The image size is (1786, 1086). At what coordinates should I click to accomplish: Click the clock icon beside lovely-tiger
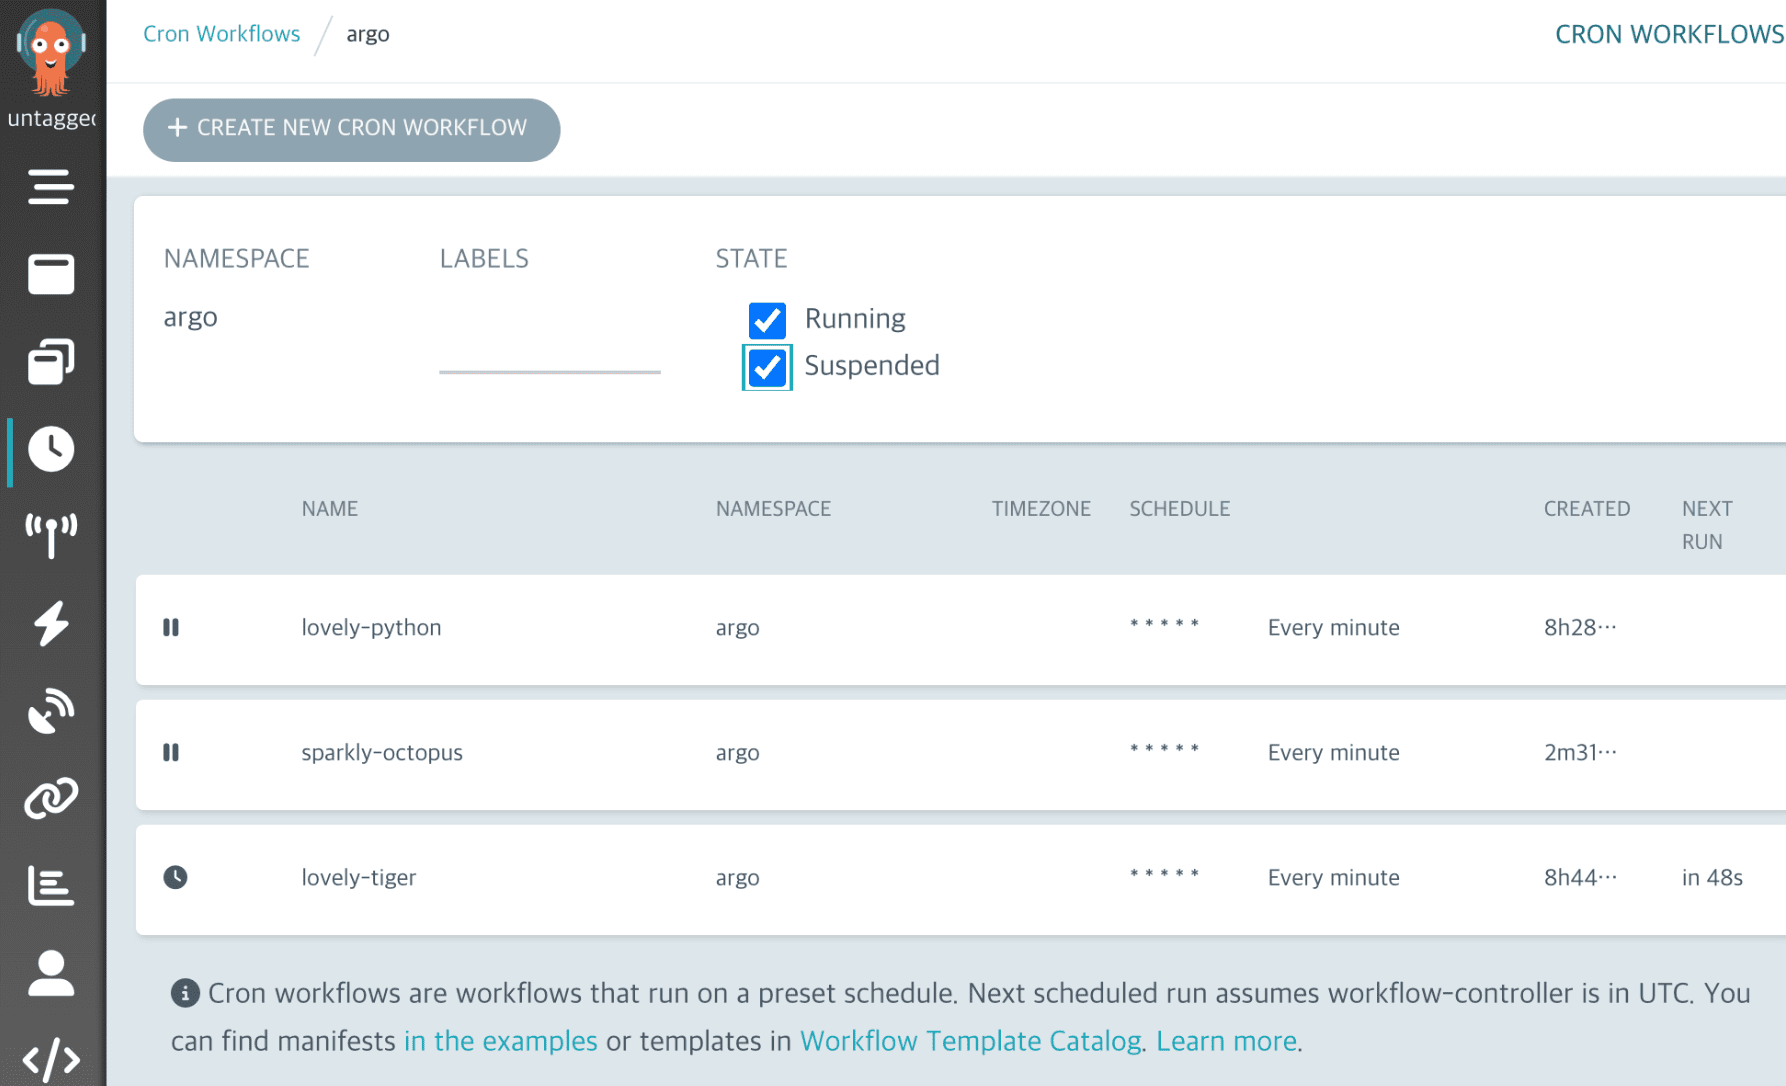pos(175,877)
